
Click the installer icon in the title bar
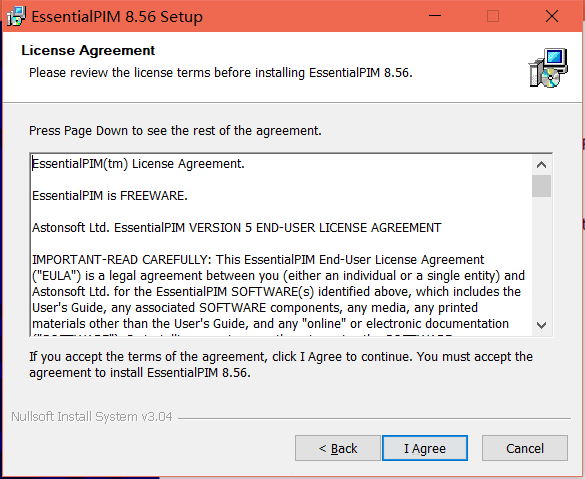tap(16, 16)
